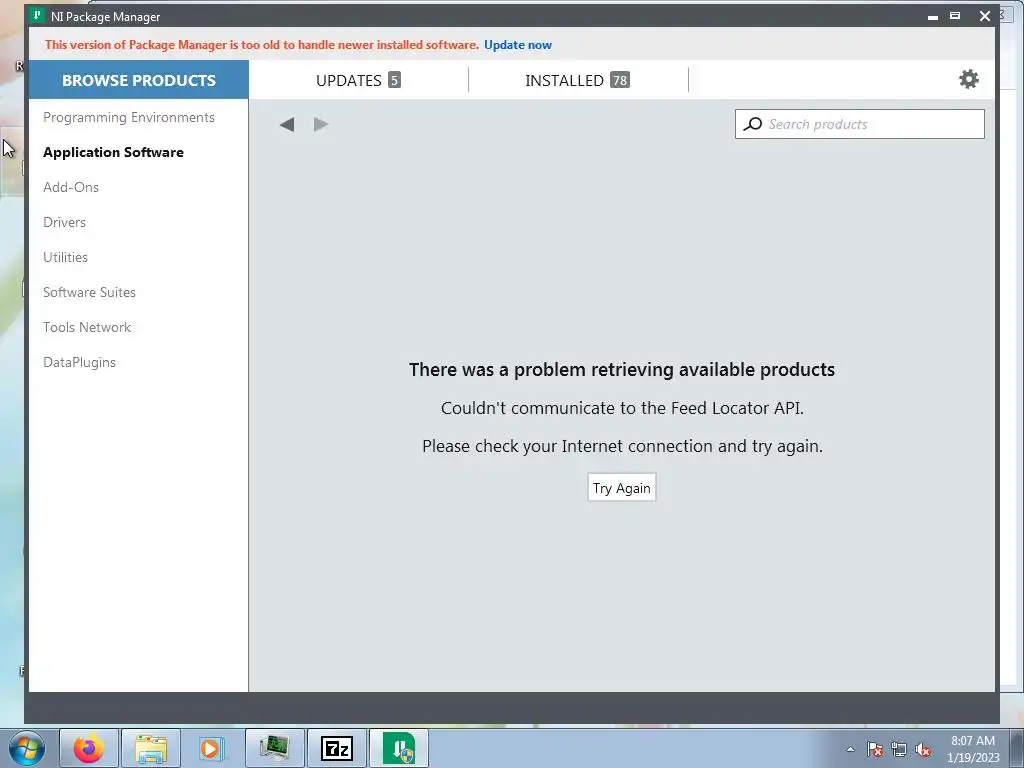Click the Try Again button
Image resolution: width=1024 pixels, height=768 pixels.
(x=622, y=488)
